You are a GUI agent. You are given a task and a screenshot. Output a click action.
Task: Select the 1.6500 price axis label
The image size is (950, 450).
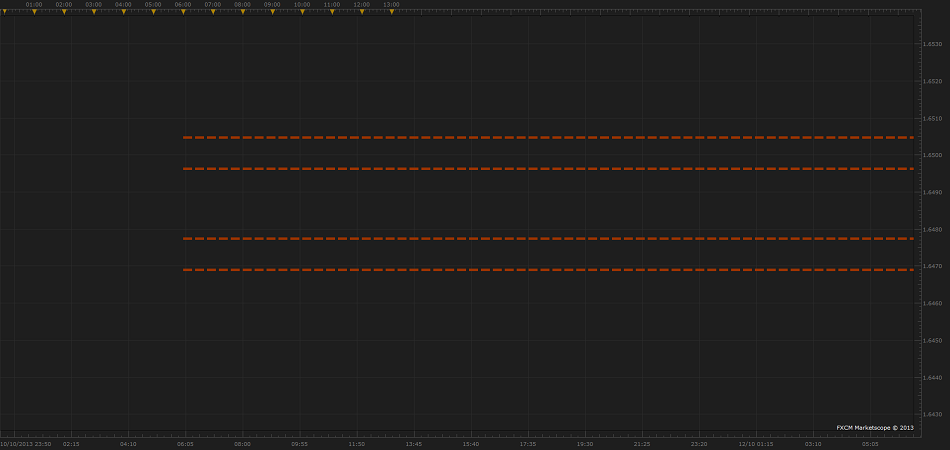pos(932,156)
